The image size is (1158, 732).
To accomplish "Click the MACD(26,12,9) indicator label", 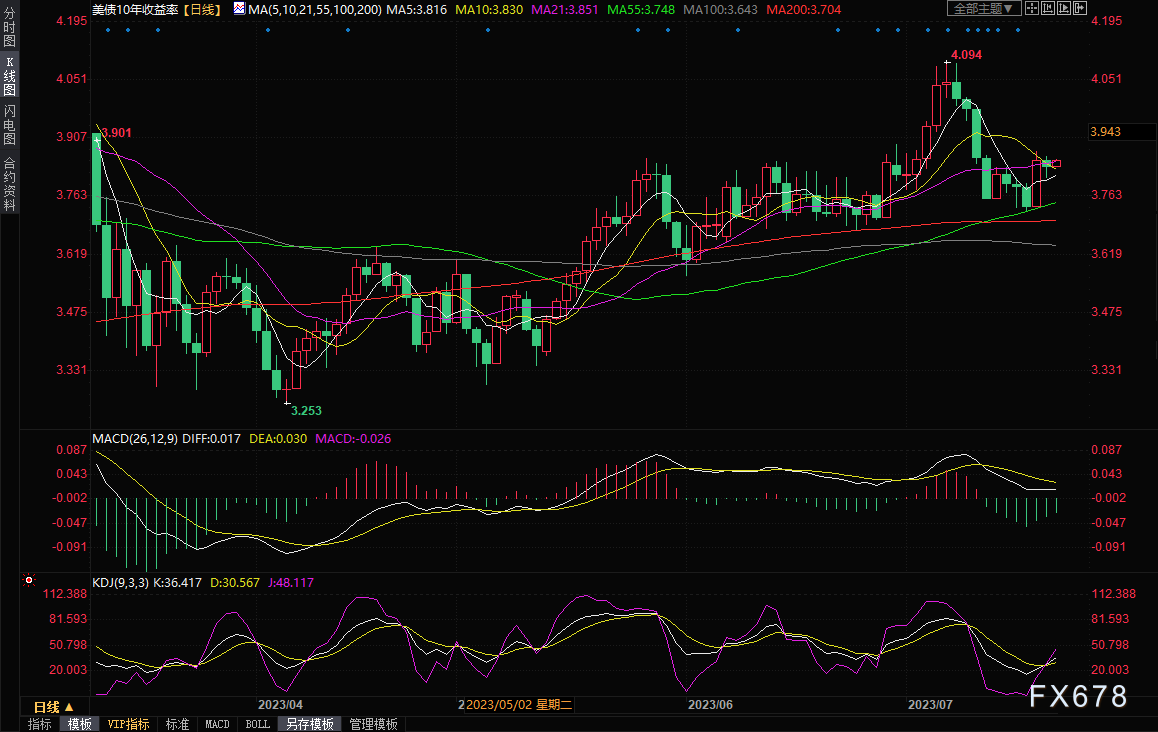I will point(135,439).
